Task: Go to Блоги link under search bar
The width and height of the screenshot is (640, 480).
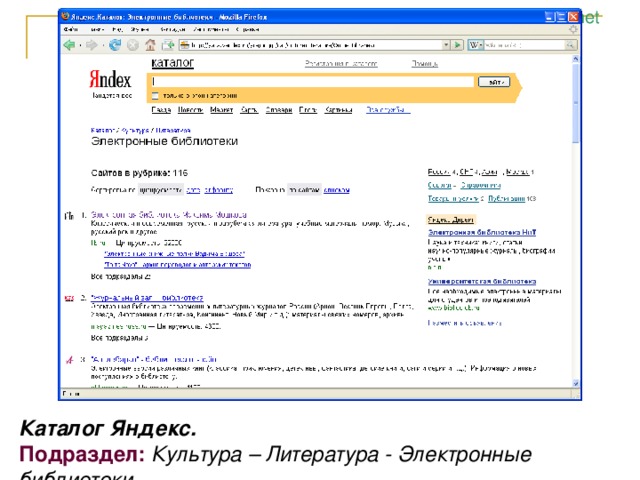Action: tap(308, 110)
